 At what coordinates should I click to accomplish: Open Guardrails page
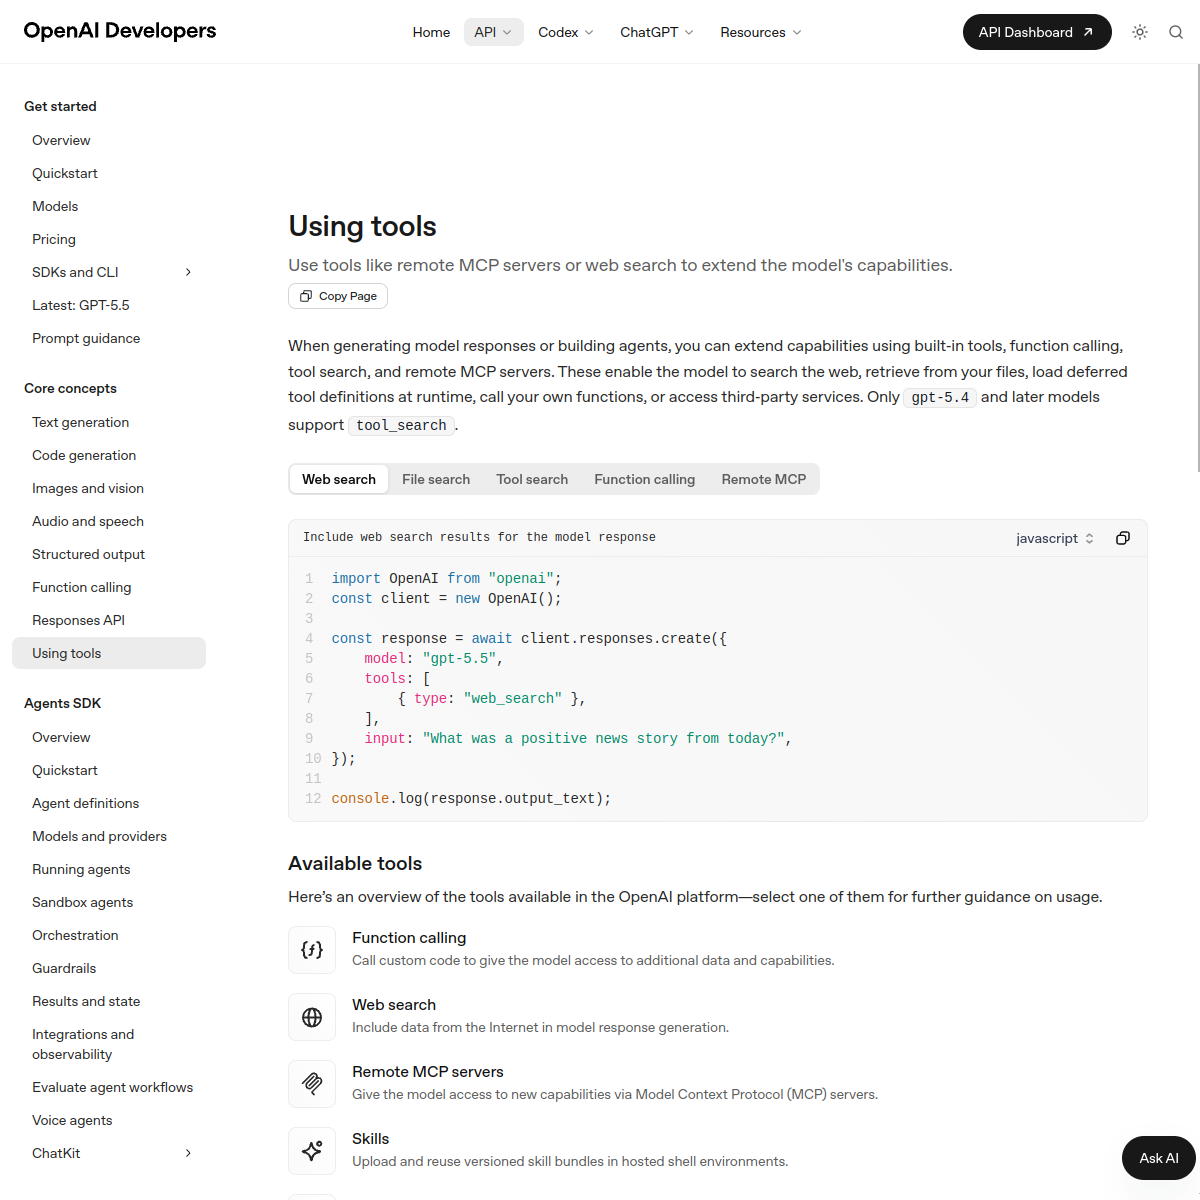coord(64,968)
